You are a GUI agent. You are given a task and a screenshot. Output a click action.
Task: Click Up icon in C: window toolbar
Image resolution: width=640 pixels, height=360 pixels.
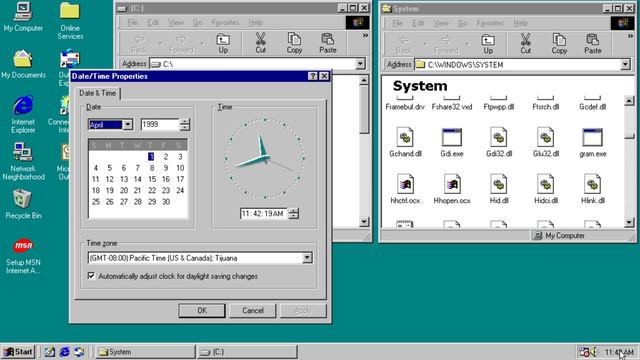[223, 43]
